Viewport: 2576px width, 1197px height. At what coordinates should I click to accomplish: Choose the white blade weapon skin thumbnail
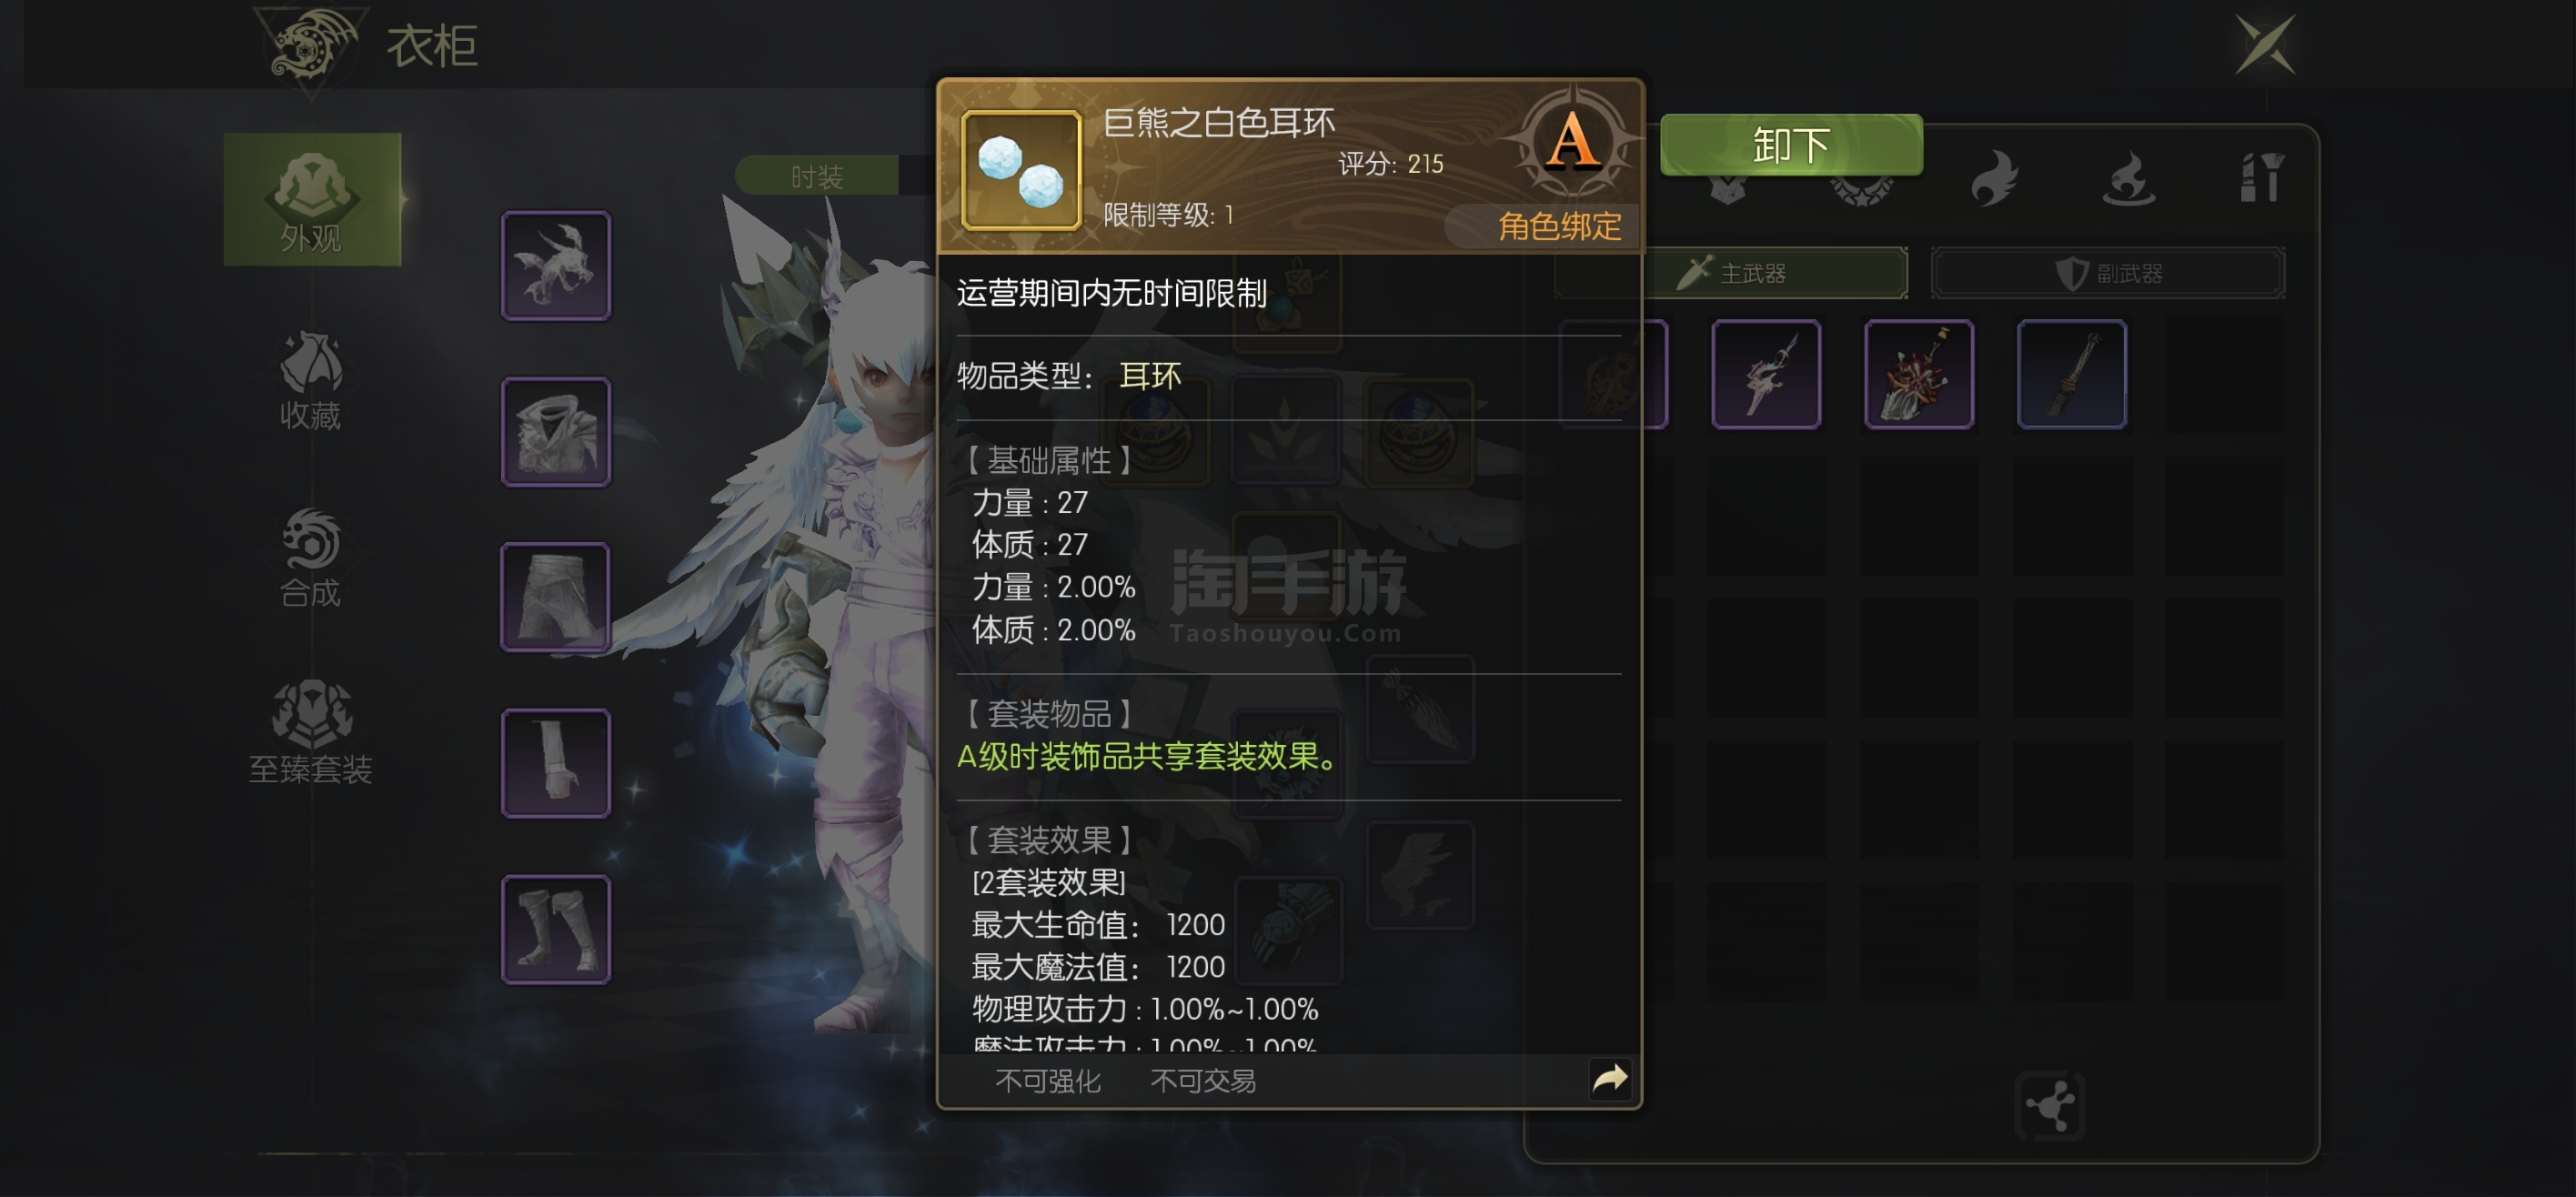pyautogui.click(x=1766, y=374)
